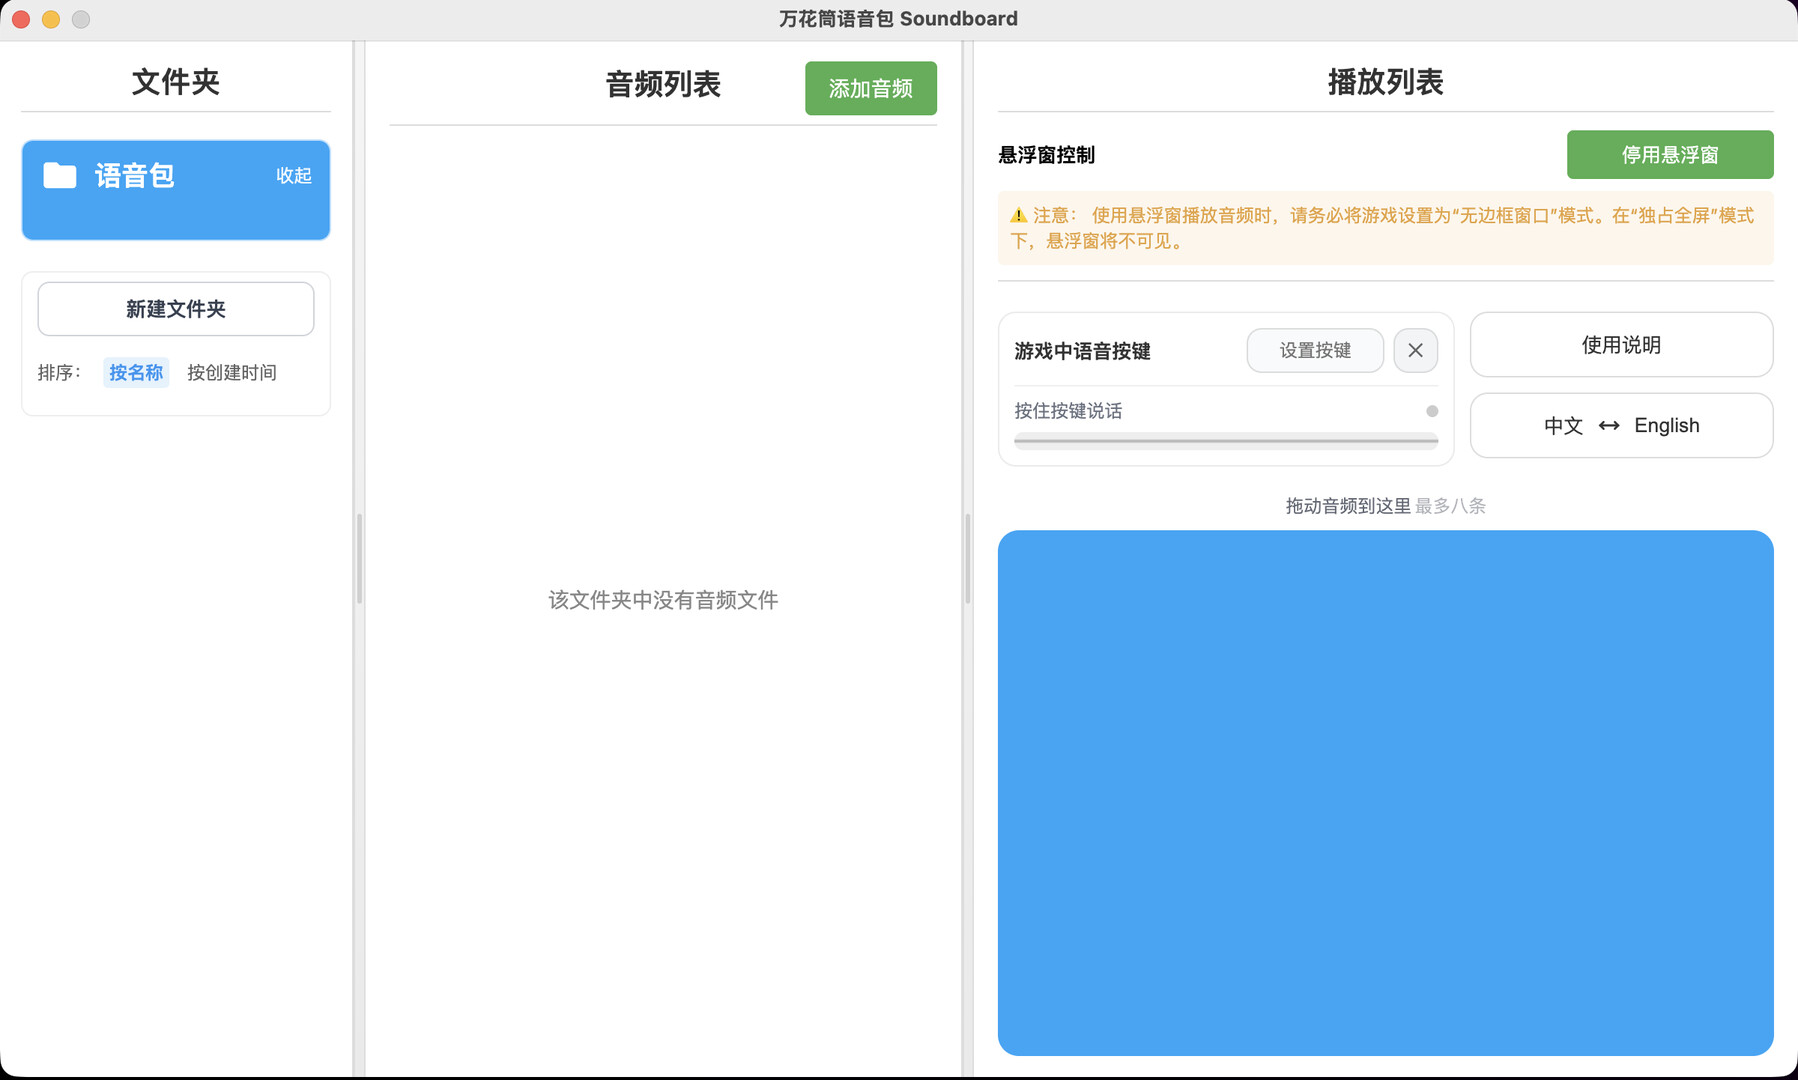
Task: Add audio using the 添加音频 button
Action: pos(870,88)
